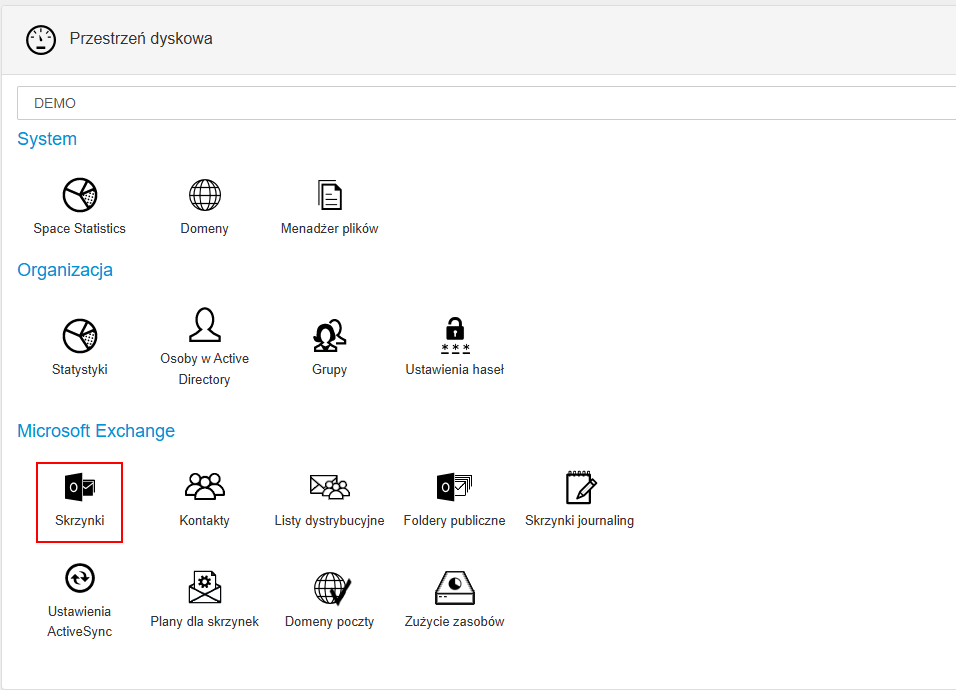Image resolution: width=956 pixels, height=690 pixels.
Task: Click the System section heading
Action: coord(47,139)
